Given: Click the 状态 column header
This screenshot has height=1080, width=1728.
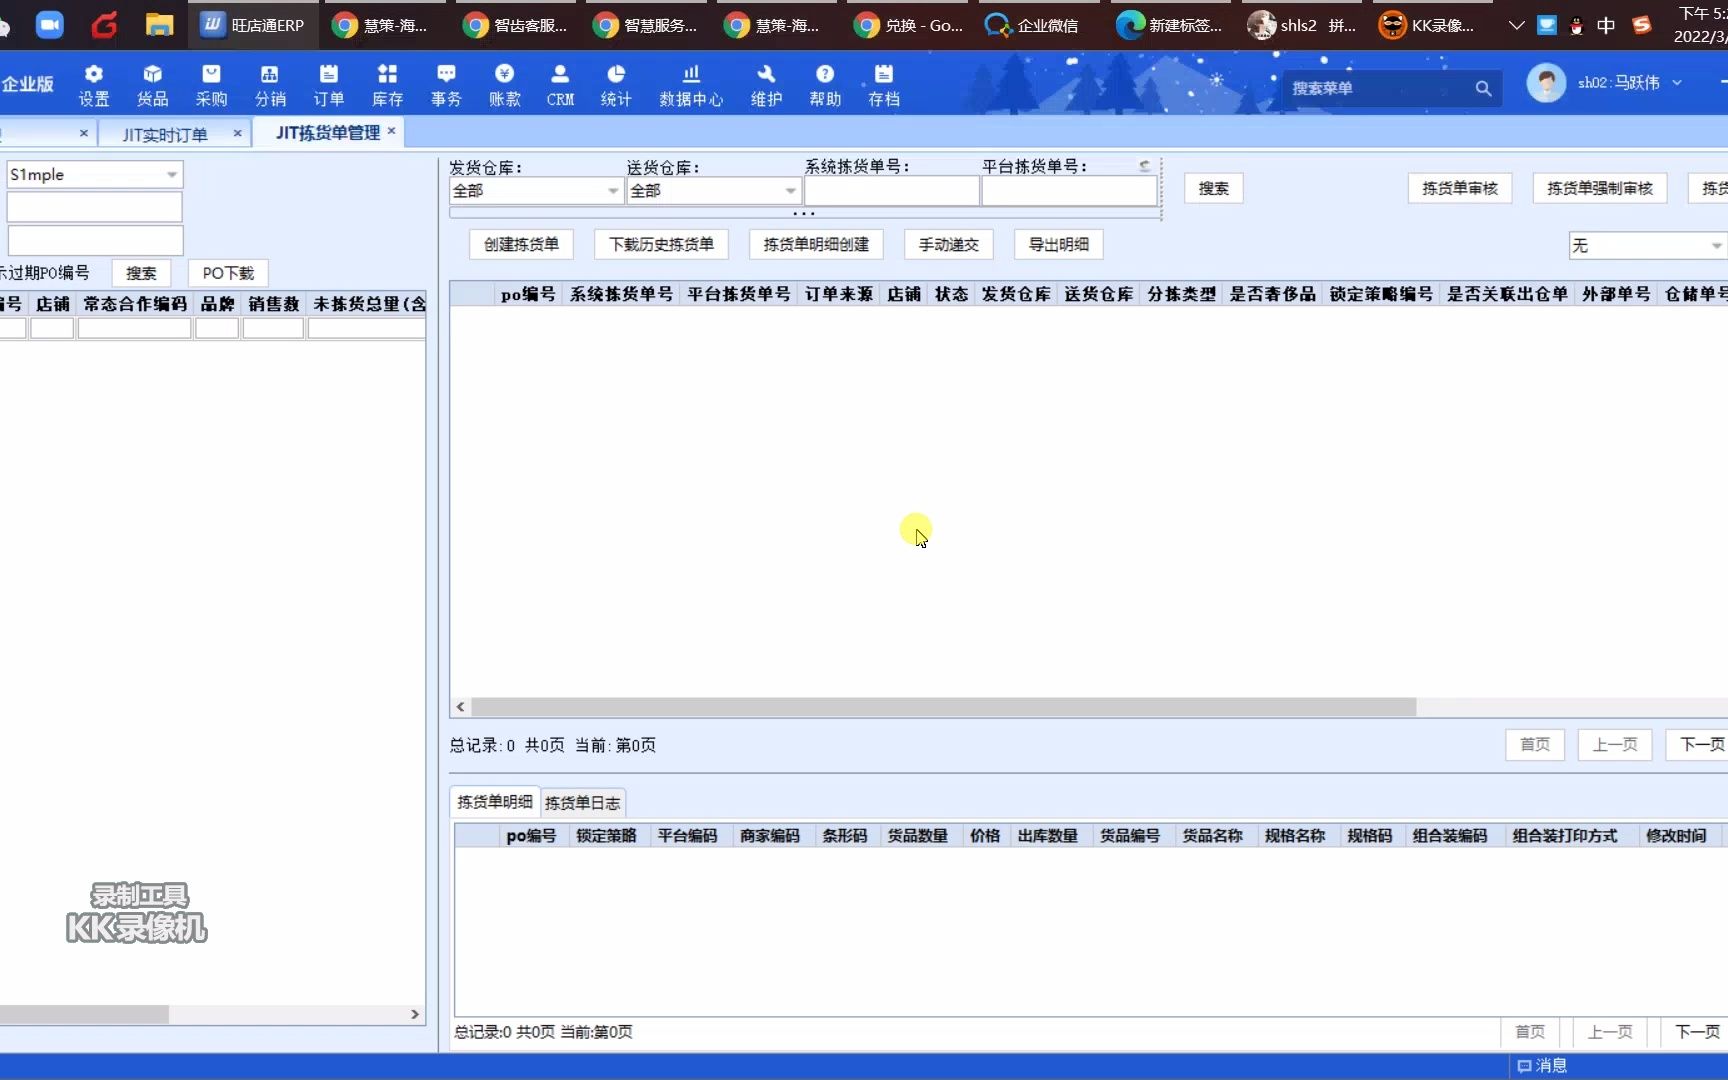Looking at the screenshot, I should [x=951, y=294].
